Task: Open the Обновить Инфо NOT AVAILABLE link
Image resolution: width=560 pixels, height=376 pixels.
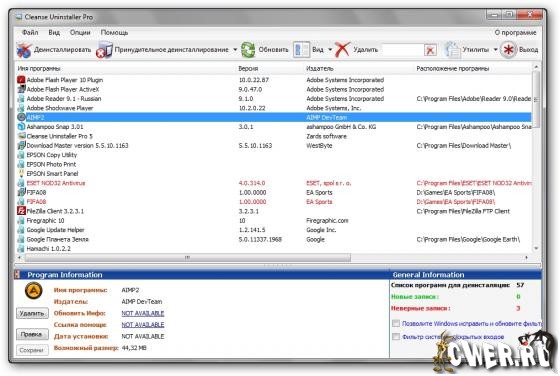Action: pos(143,313)
